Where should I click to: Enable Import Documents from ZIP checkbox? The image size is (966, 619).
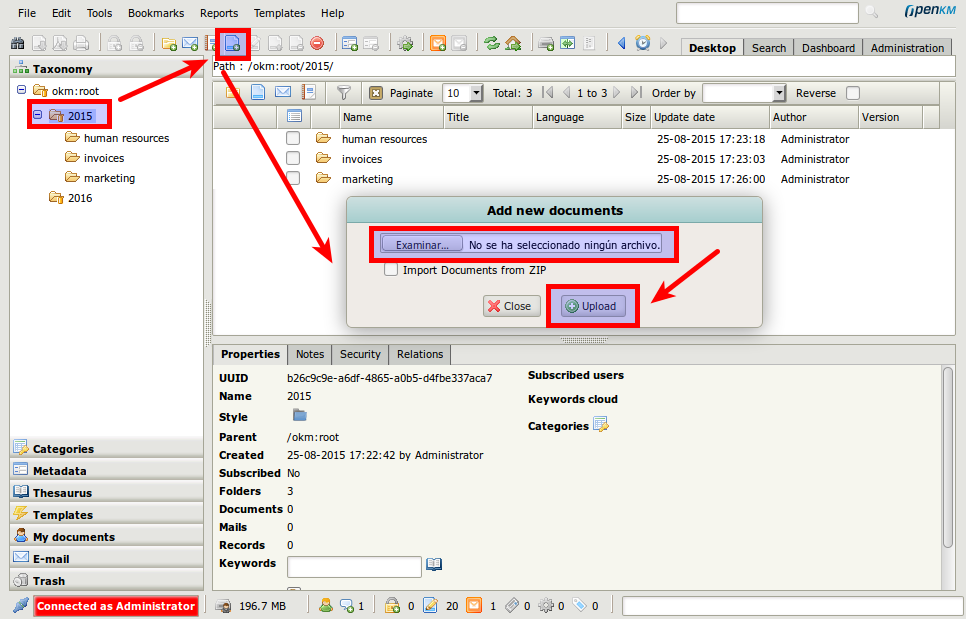pyautogui.click(x=391, y=270)
